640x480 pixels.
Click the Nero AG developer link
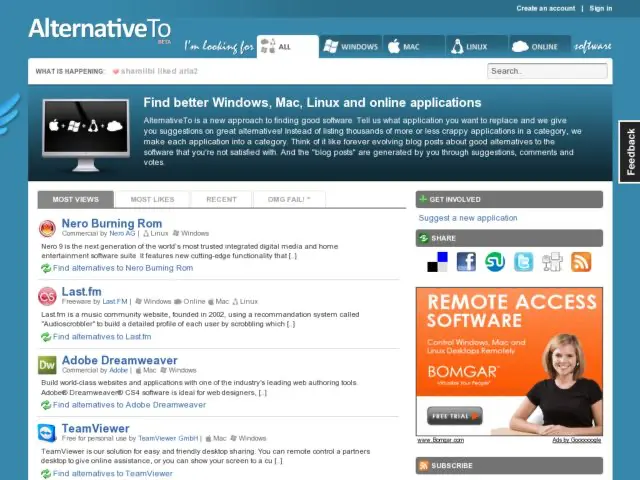point(122,233)
